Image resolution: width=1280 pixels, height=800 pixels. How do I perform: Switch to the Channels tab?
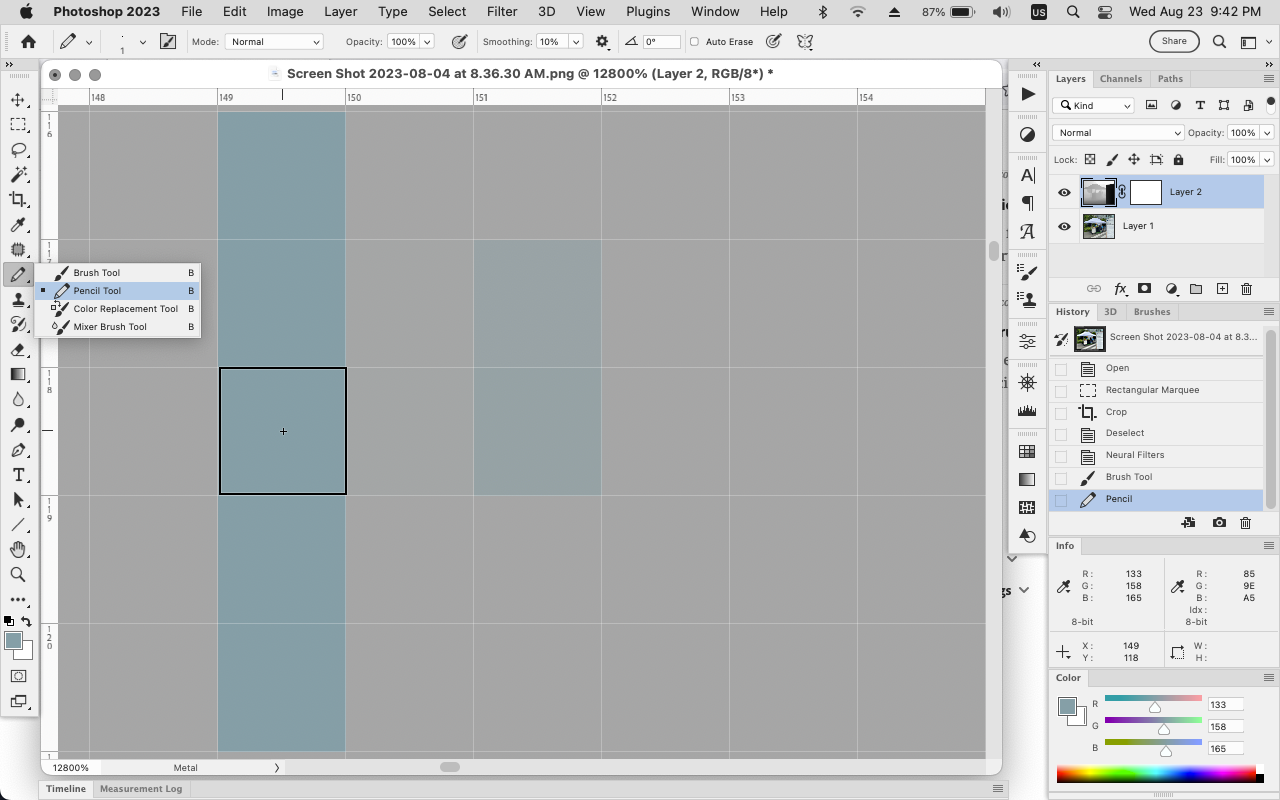pos(1121,78)
